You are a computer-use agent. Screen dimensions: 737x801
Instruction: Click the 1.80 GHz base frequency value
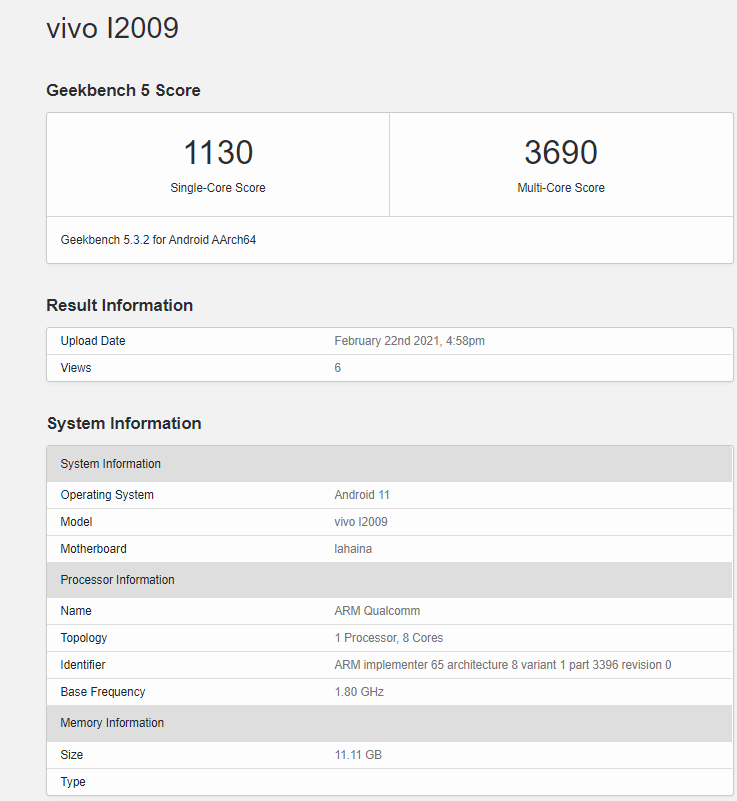[359, 692]
